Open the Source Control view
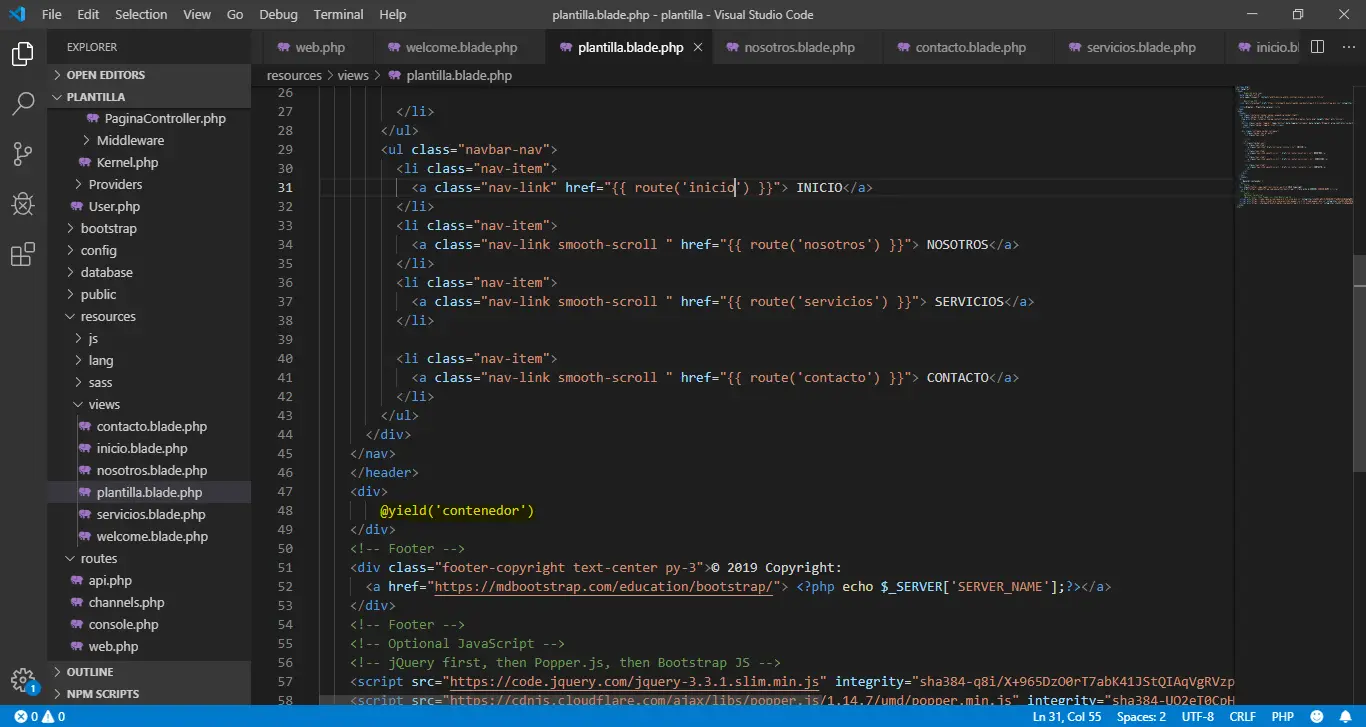 22,153
